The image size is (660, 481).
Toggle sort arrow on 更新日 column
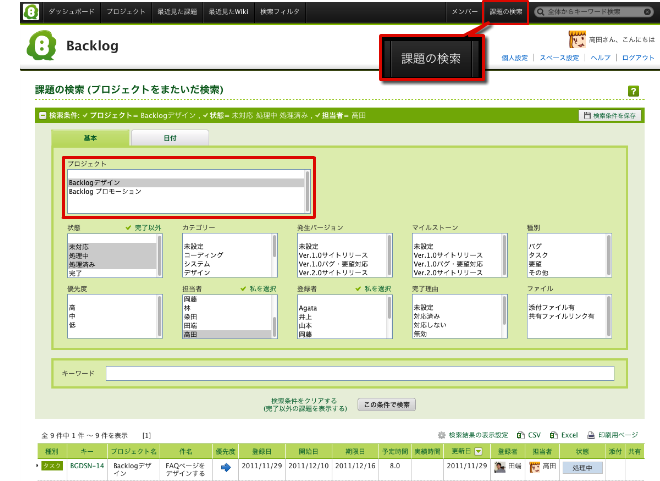point(478,452)
